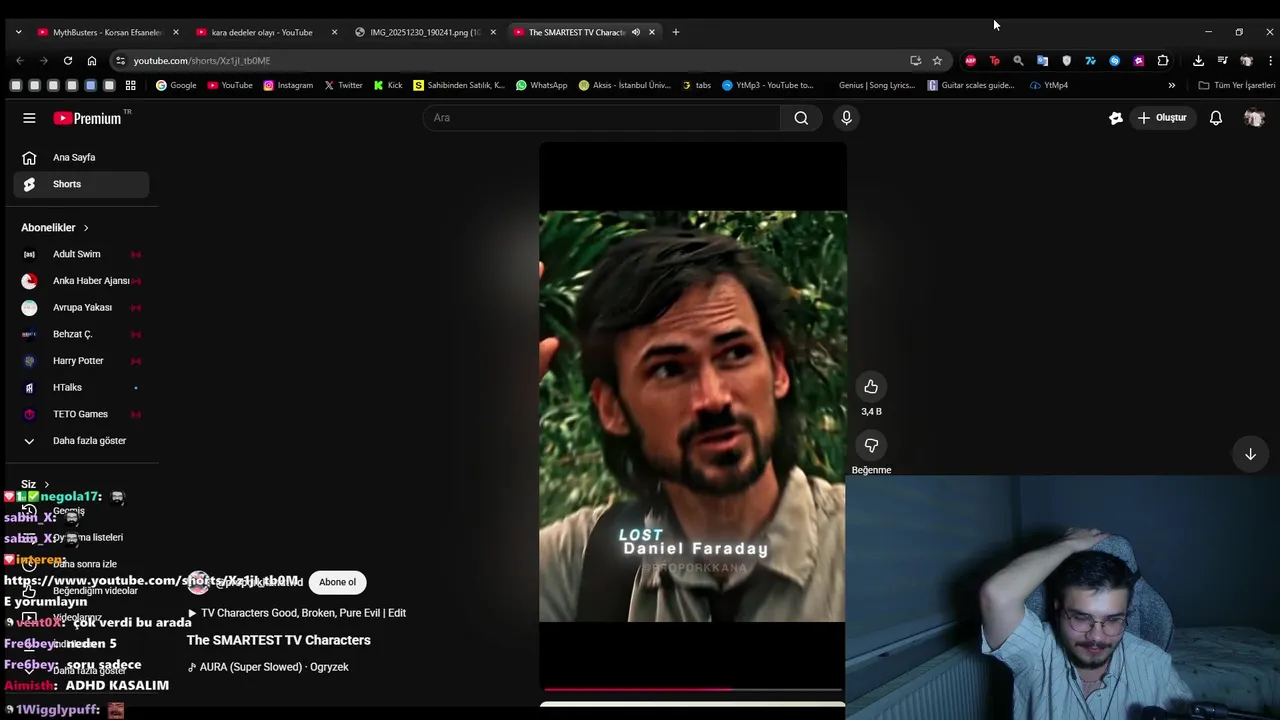Open the YouTube account avatar menu
The height and width of the screenshot is (720, 1280).
[1254, 118]
